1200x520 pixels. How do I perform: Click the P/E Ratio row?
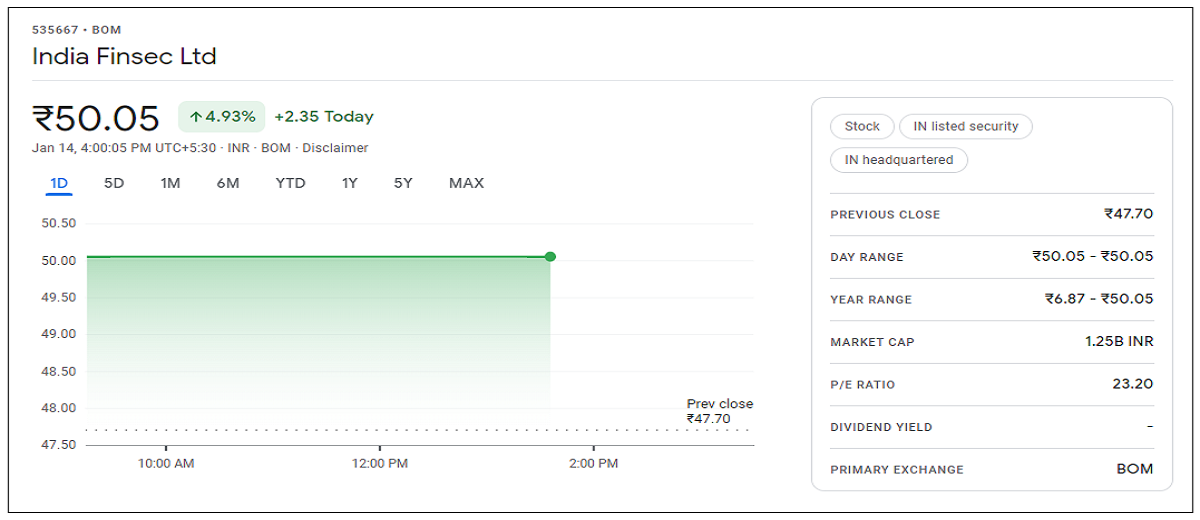coord(991,384)
